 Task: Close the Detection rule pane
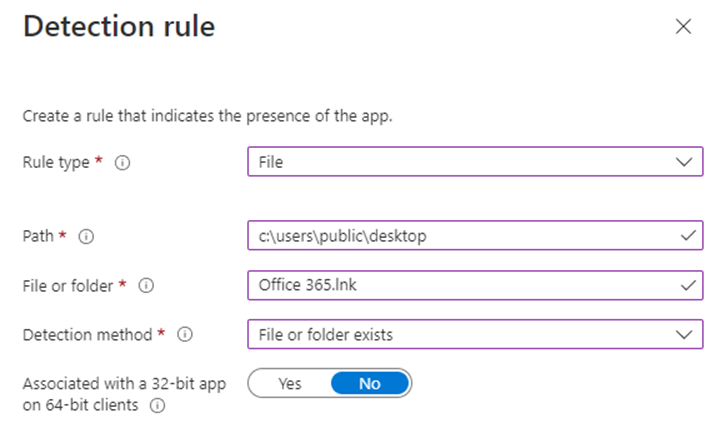coord(683,27)
